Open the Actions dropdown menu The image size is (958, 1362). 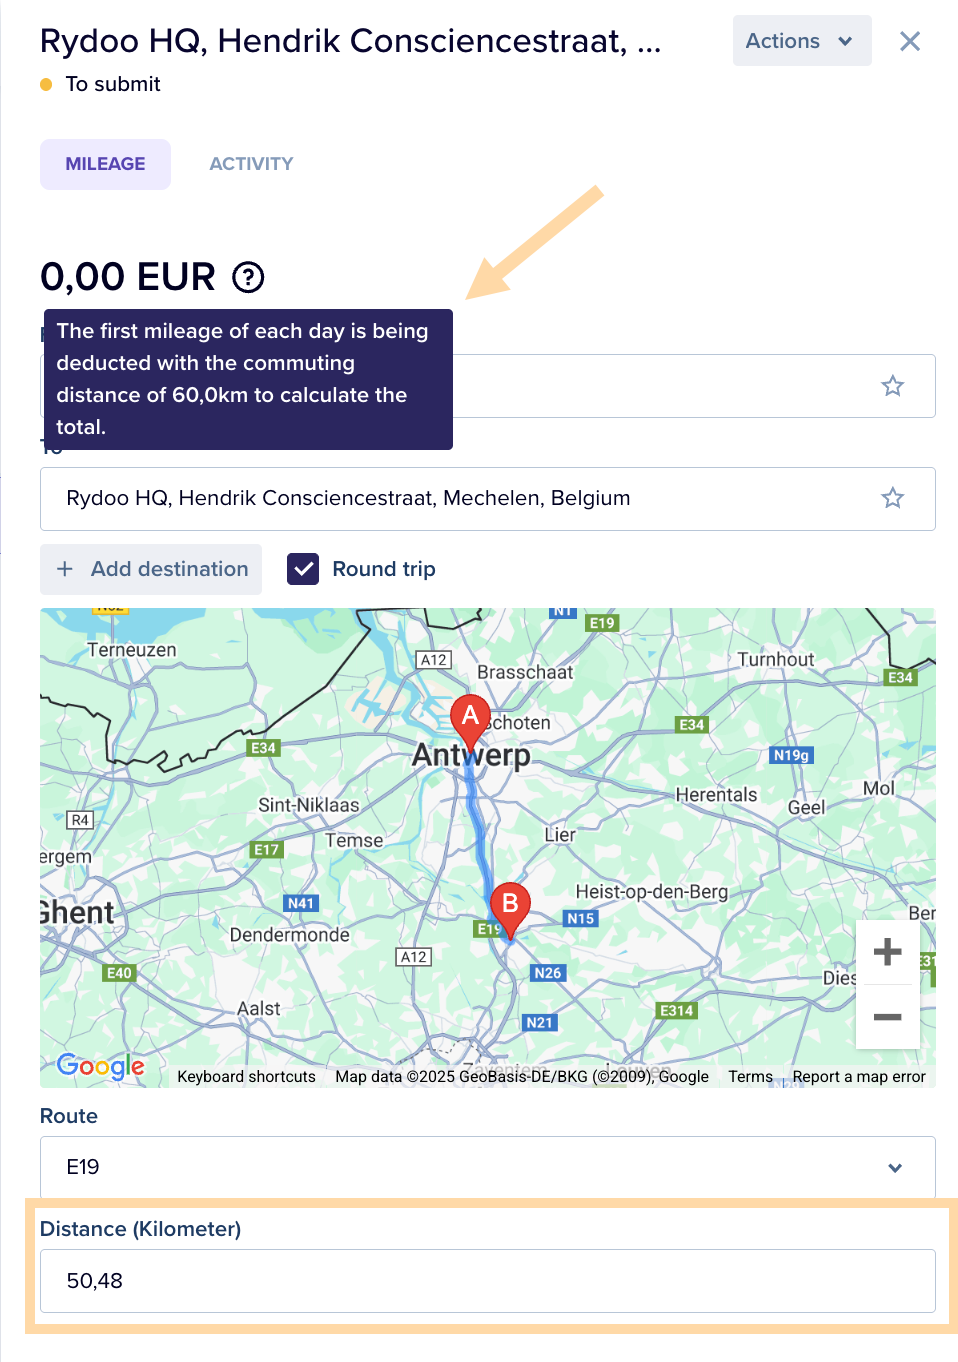[801, 41]
